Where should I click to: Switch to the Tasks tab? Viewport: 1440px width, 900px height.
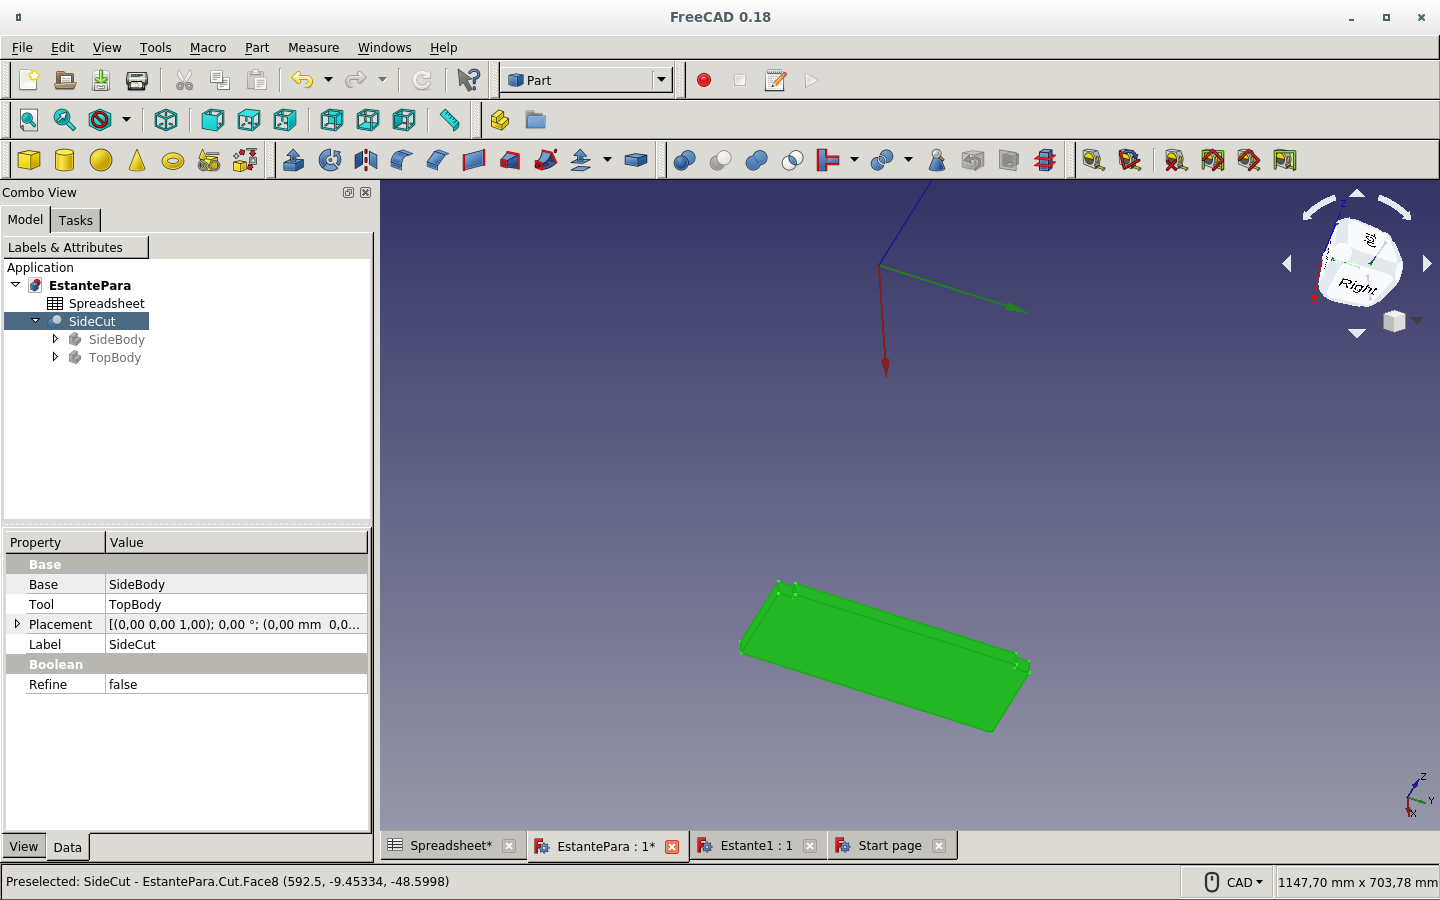click(x=75, y=220)
